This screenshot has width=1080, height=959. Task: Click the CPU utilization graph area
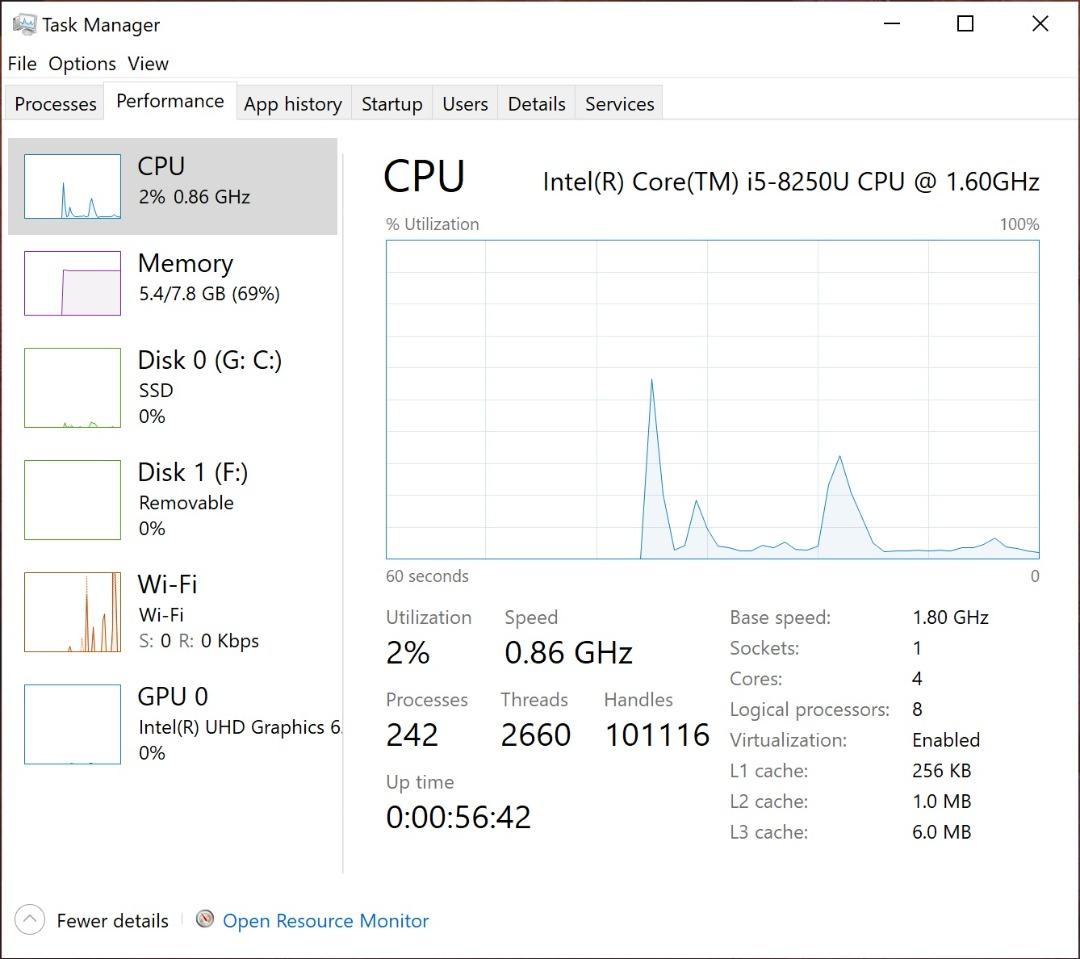710,400
